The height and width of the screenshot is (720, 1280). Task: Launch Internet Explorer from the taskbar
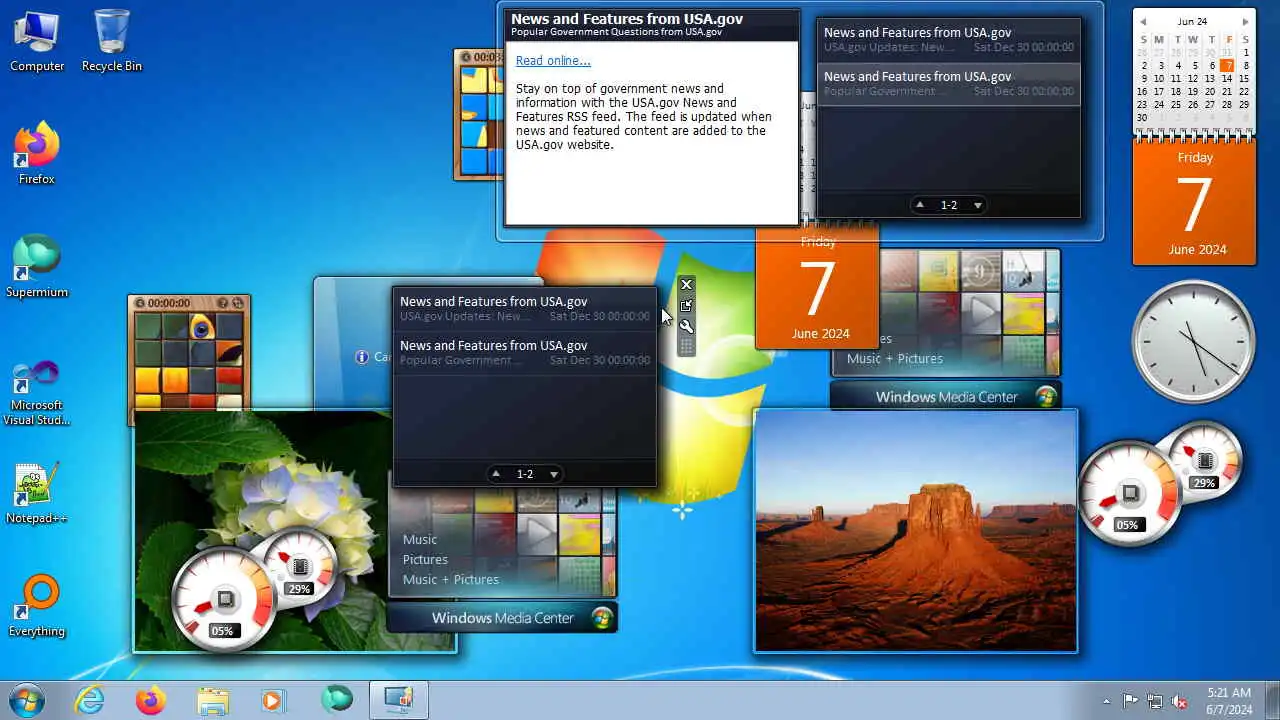point(90,700)
